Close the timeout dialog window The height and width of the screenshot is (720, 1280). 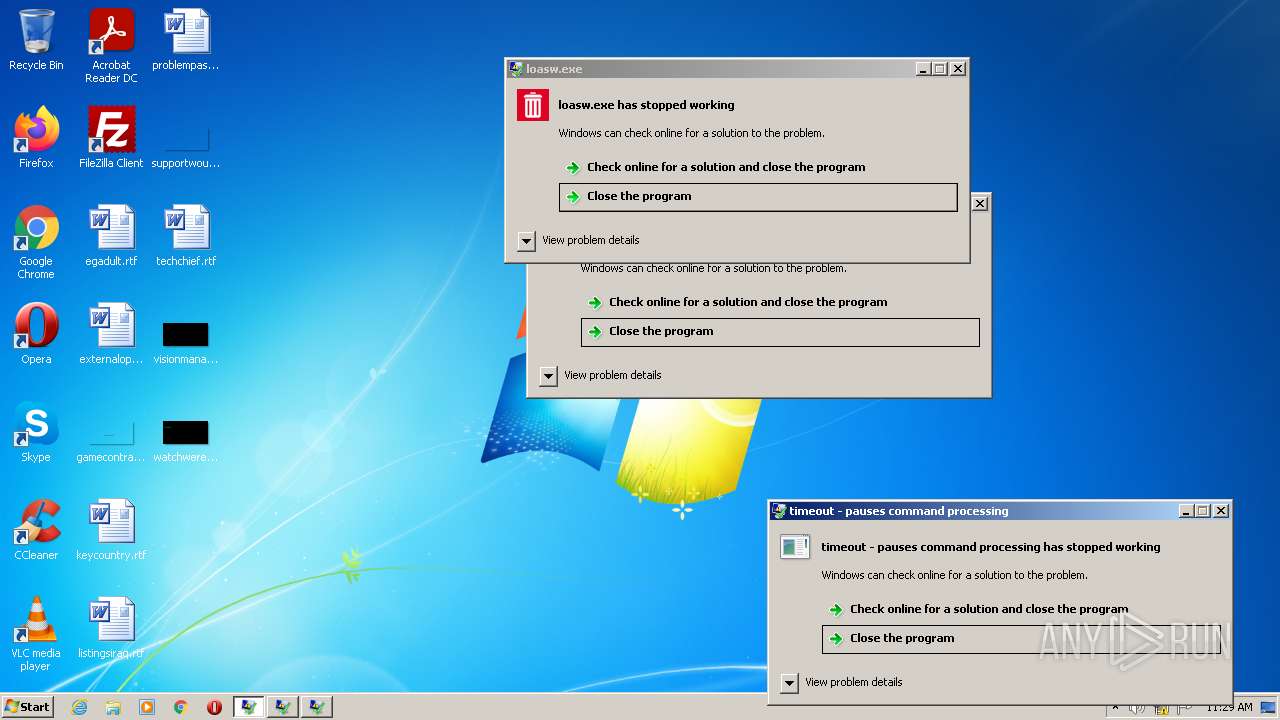[x=1221, y=511]
